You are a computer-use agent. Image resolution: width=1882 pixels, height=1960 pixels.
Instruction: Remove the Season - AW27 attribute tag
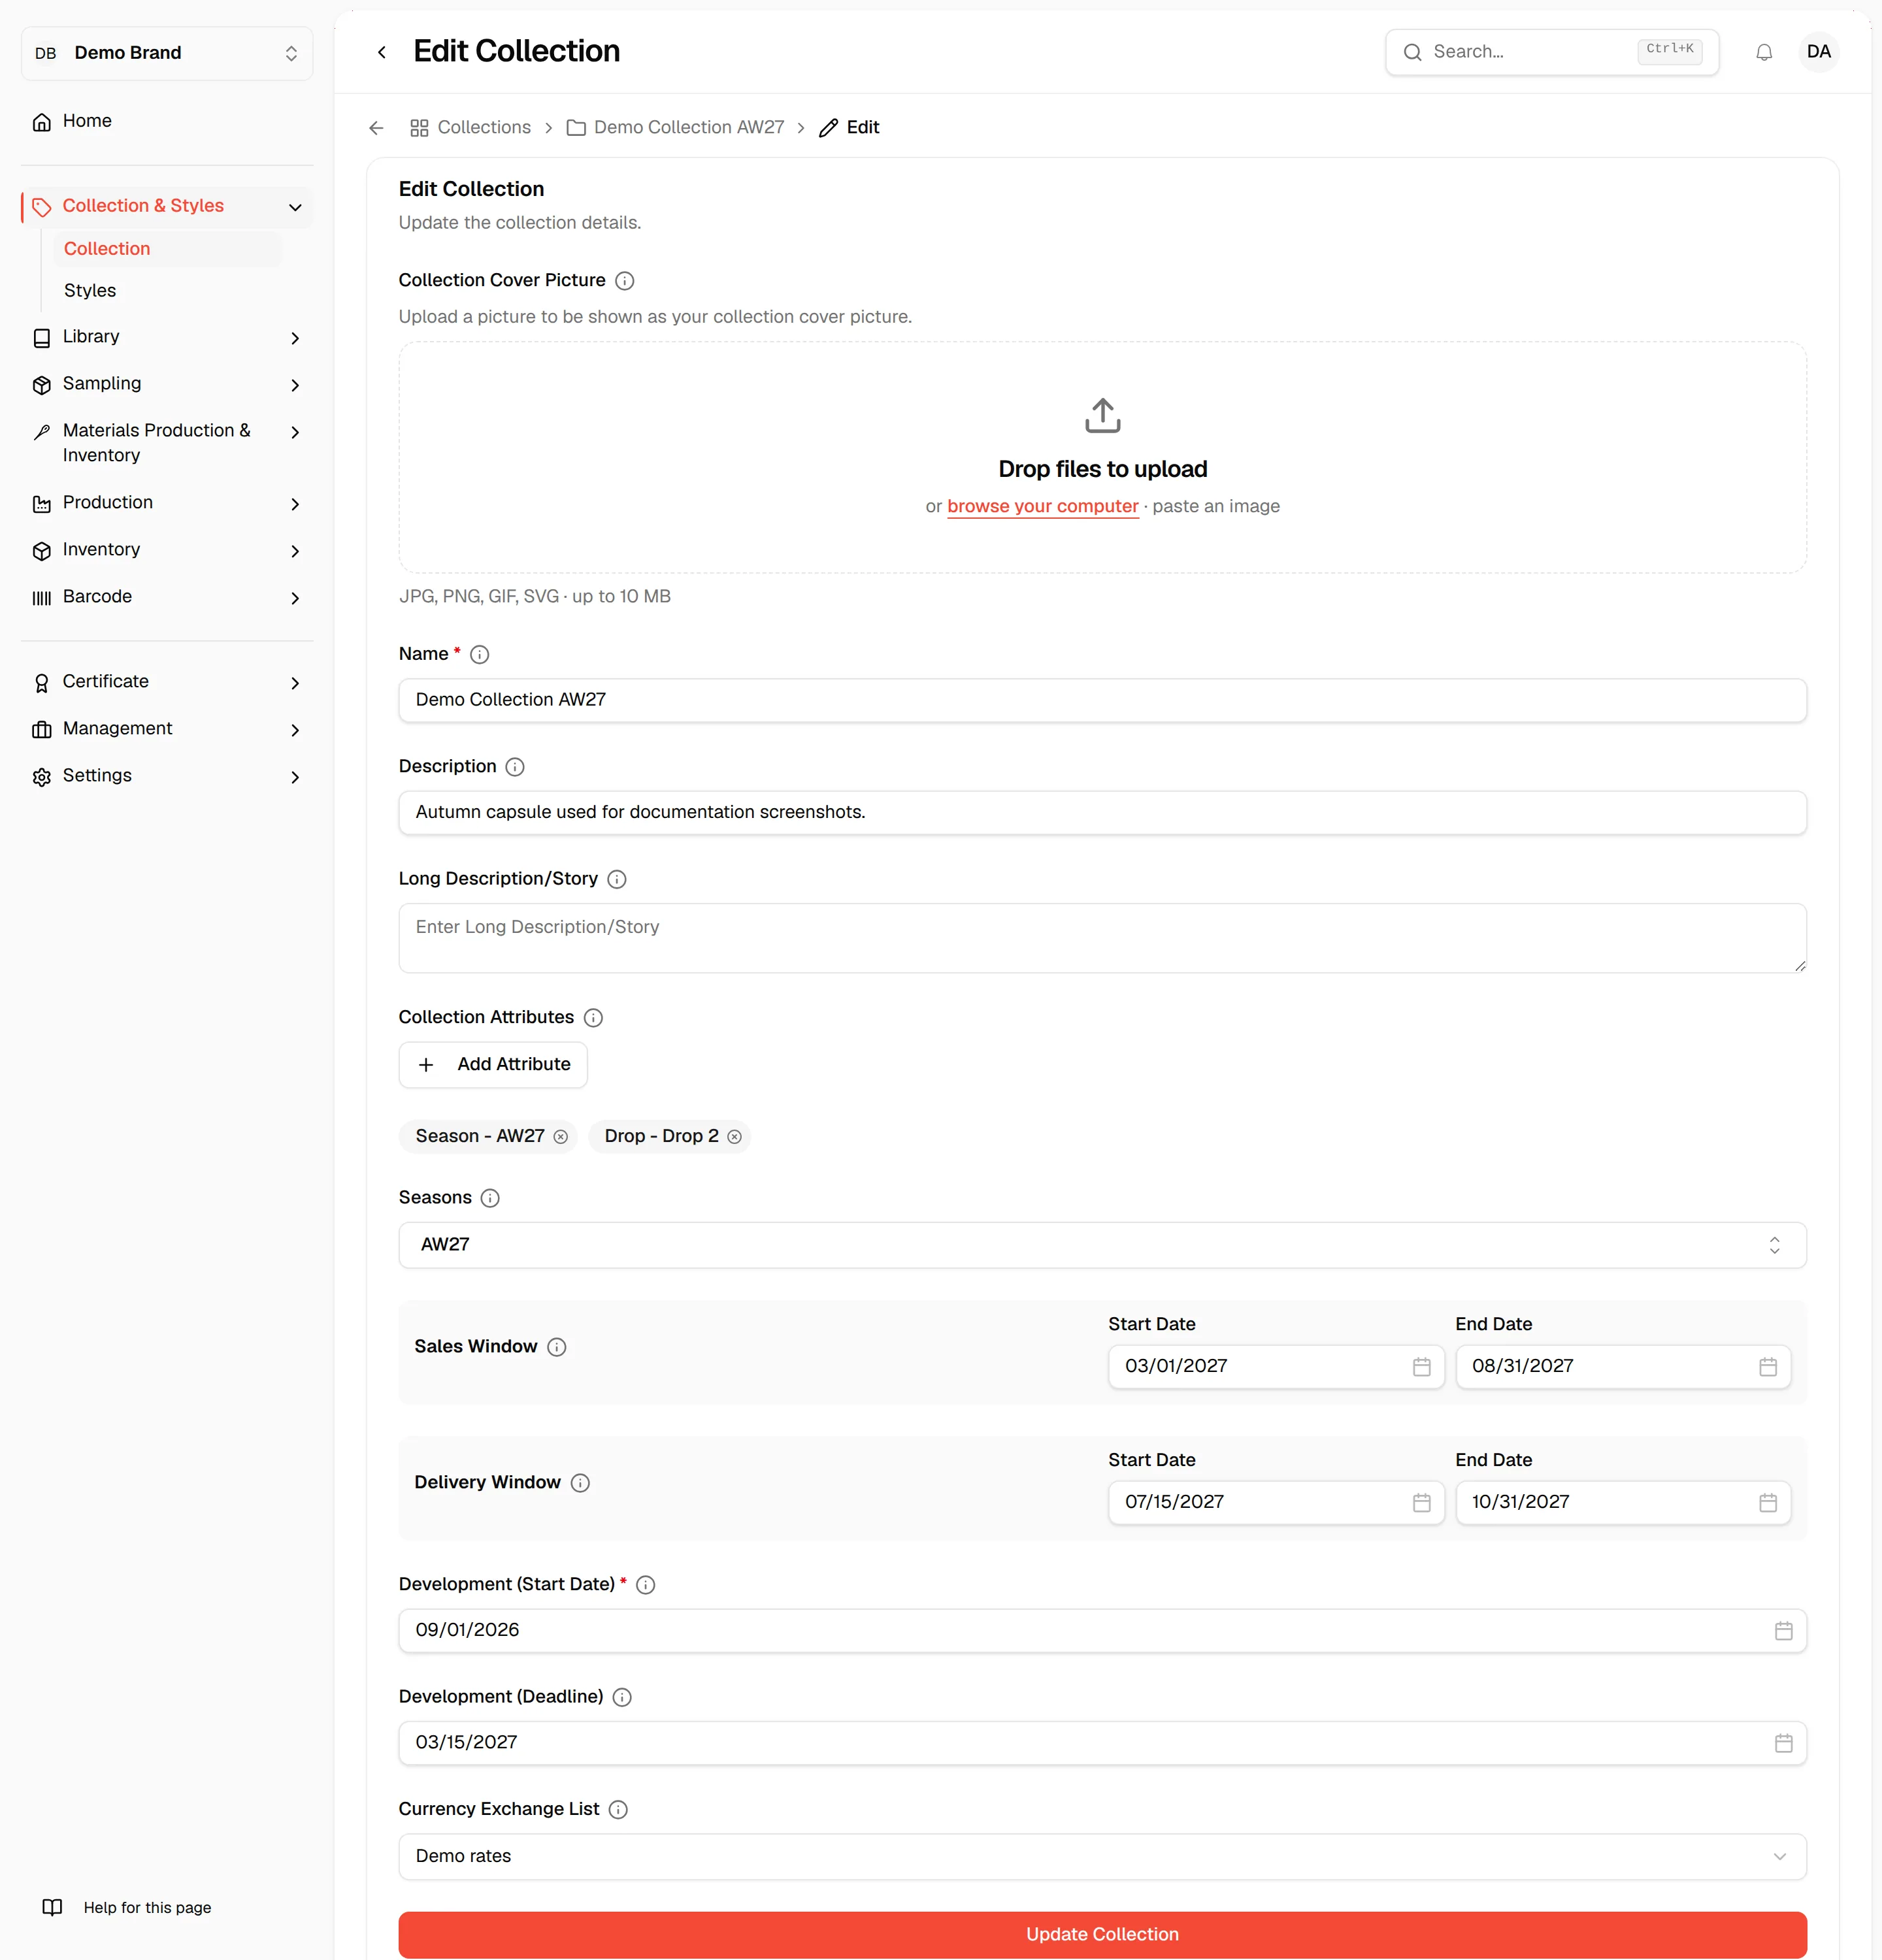point(560,1137)
